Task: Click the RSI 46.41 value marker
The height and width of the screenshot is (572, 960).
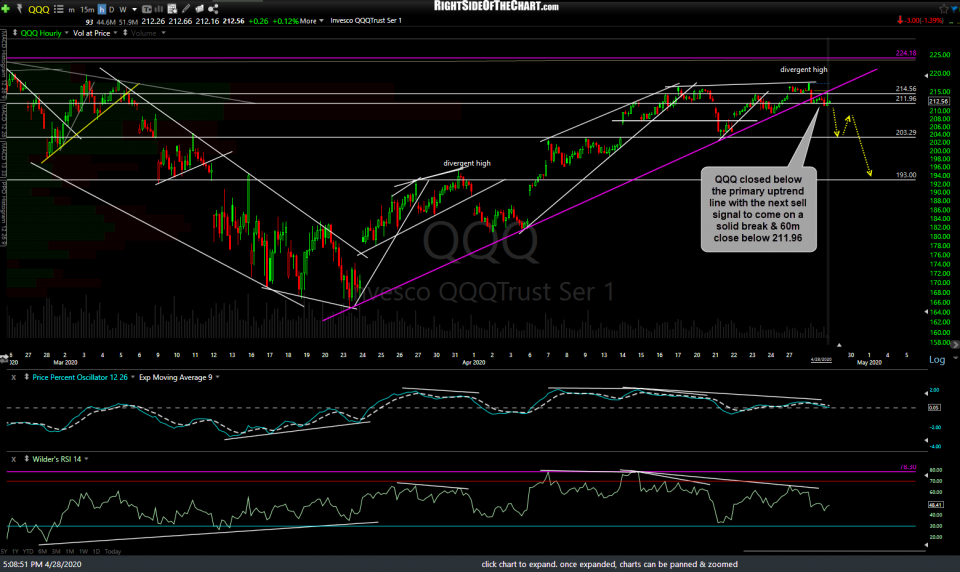Action: 935,505
